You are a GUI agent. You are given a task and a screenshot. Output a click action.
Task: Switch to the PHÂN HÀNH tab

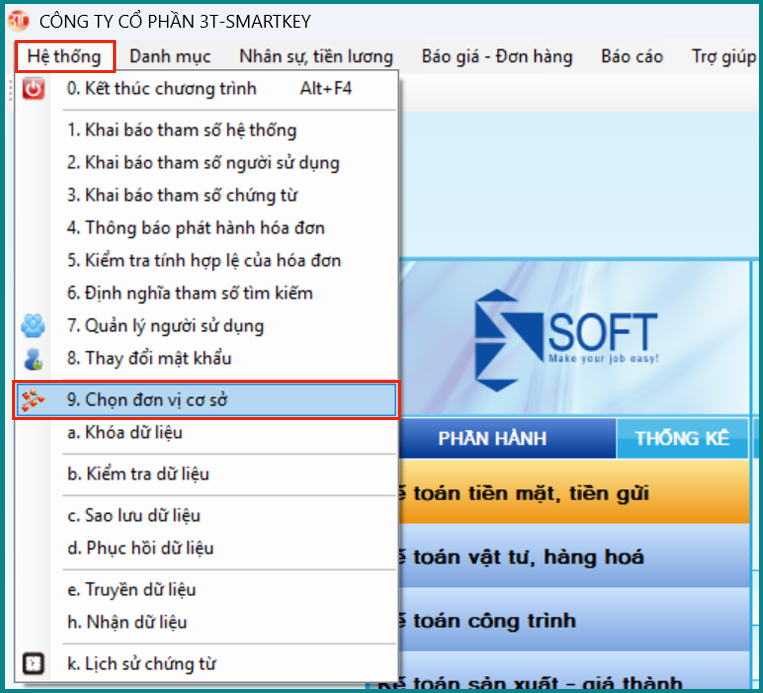(x=506, y=439)
